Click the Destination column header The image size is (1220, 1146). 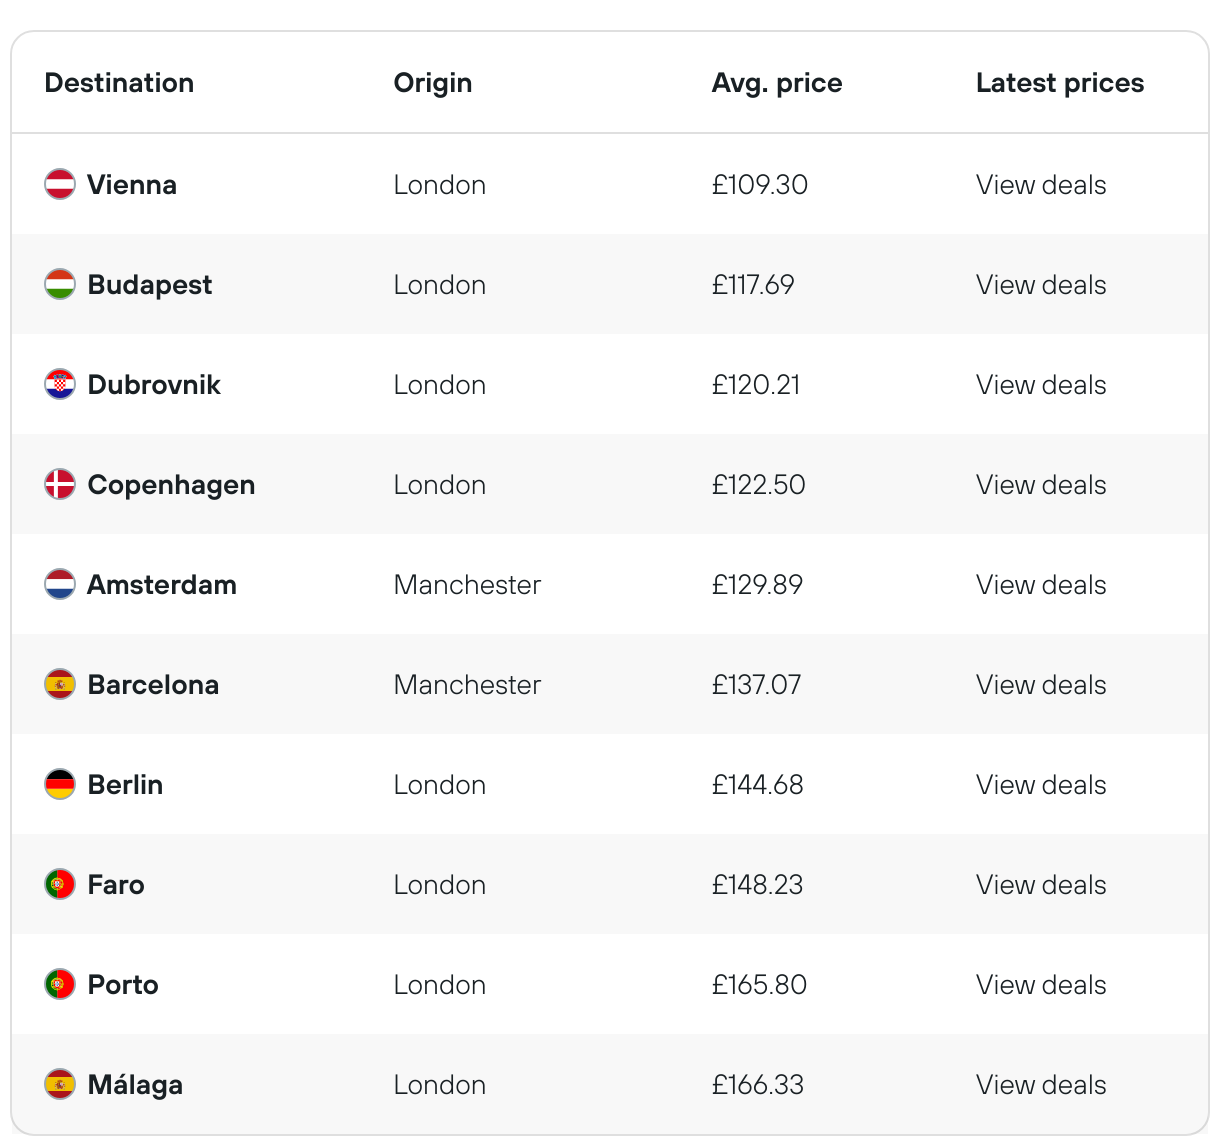(119, 83)
